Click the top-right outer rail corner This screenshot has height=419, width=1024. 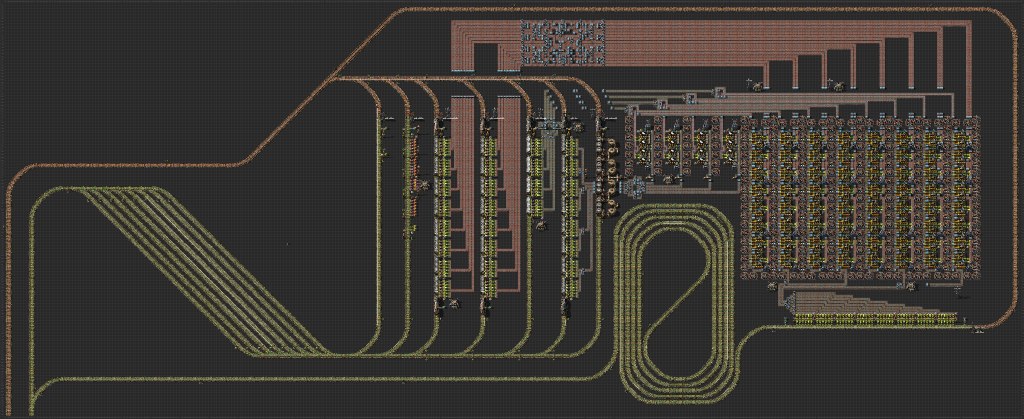[x=1003, y=30]
